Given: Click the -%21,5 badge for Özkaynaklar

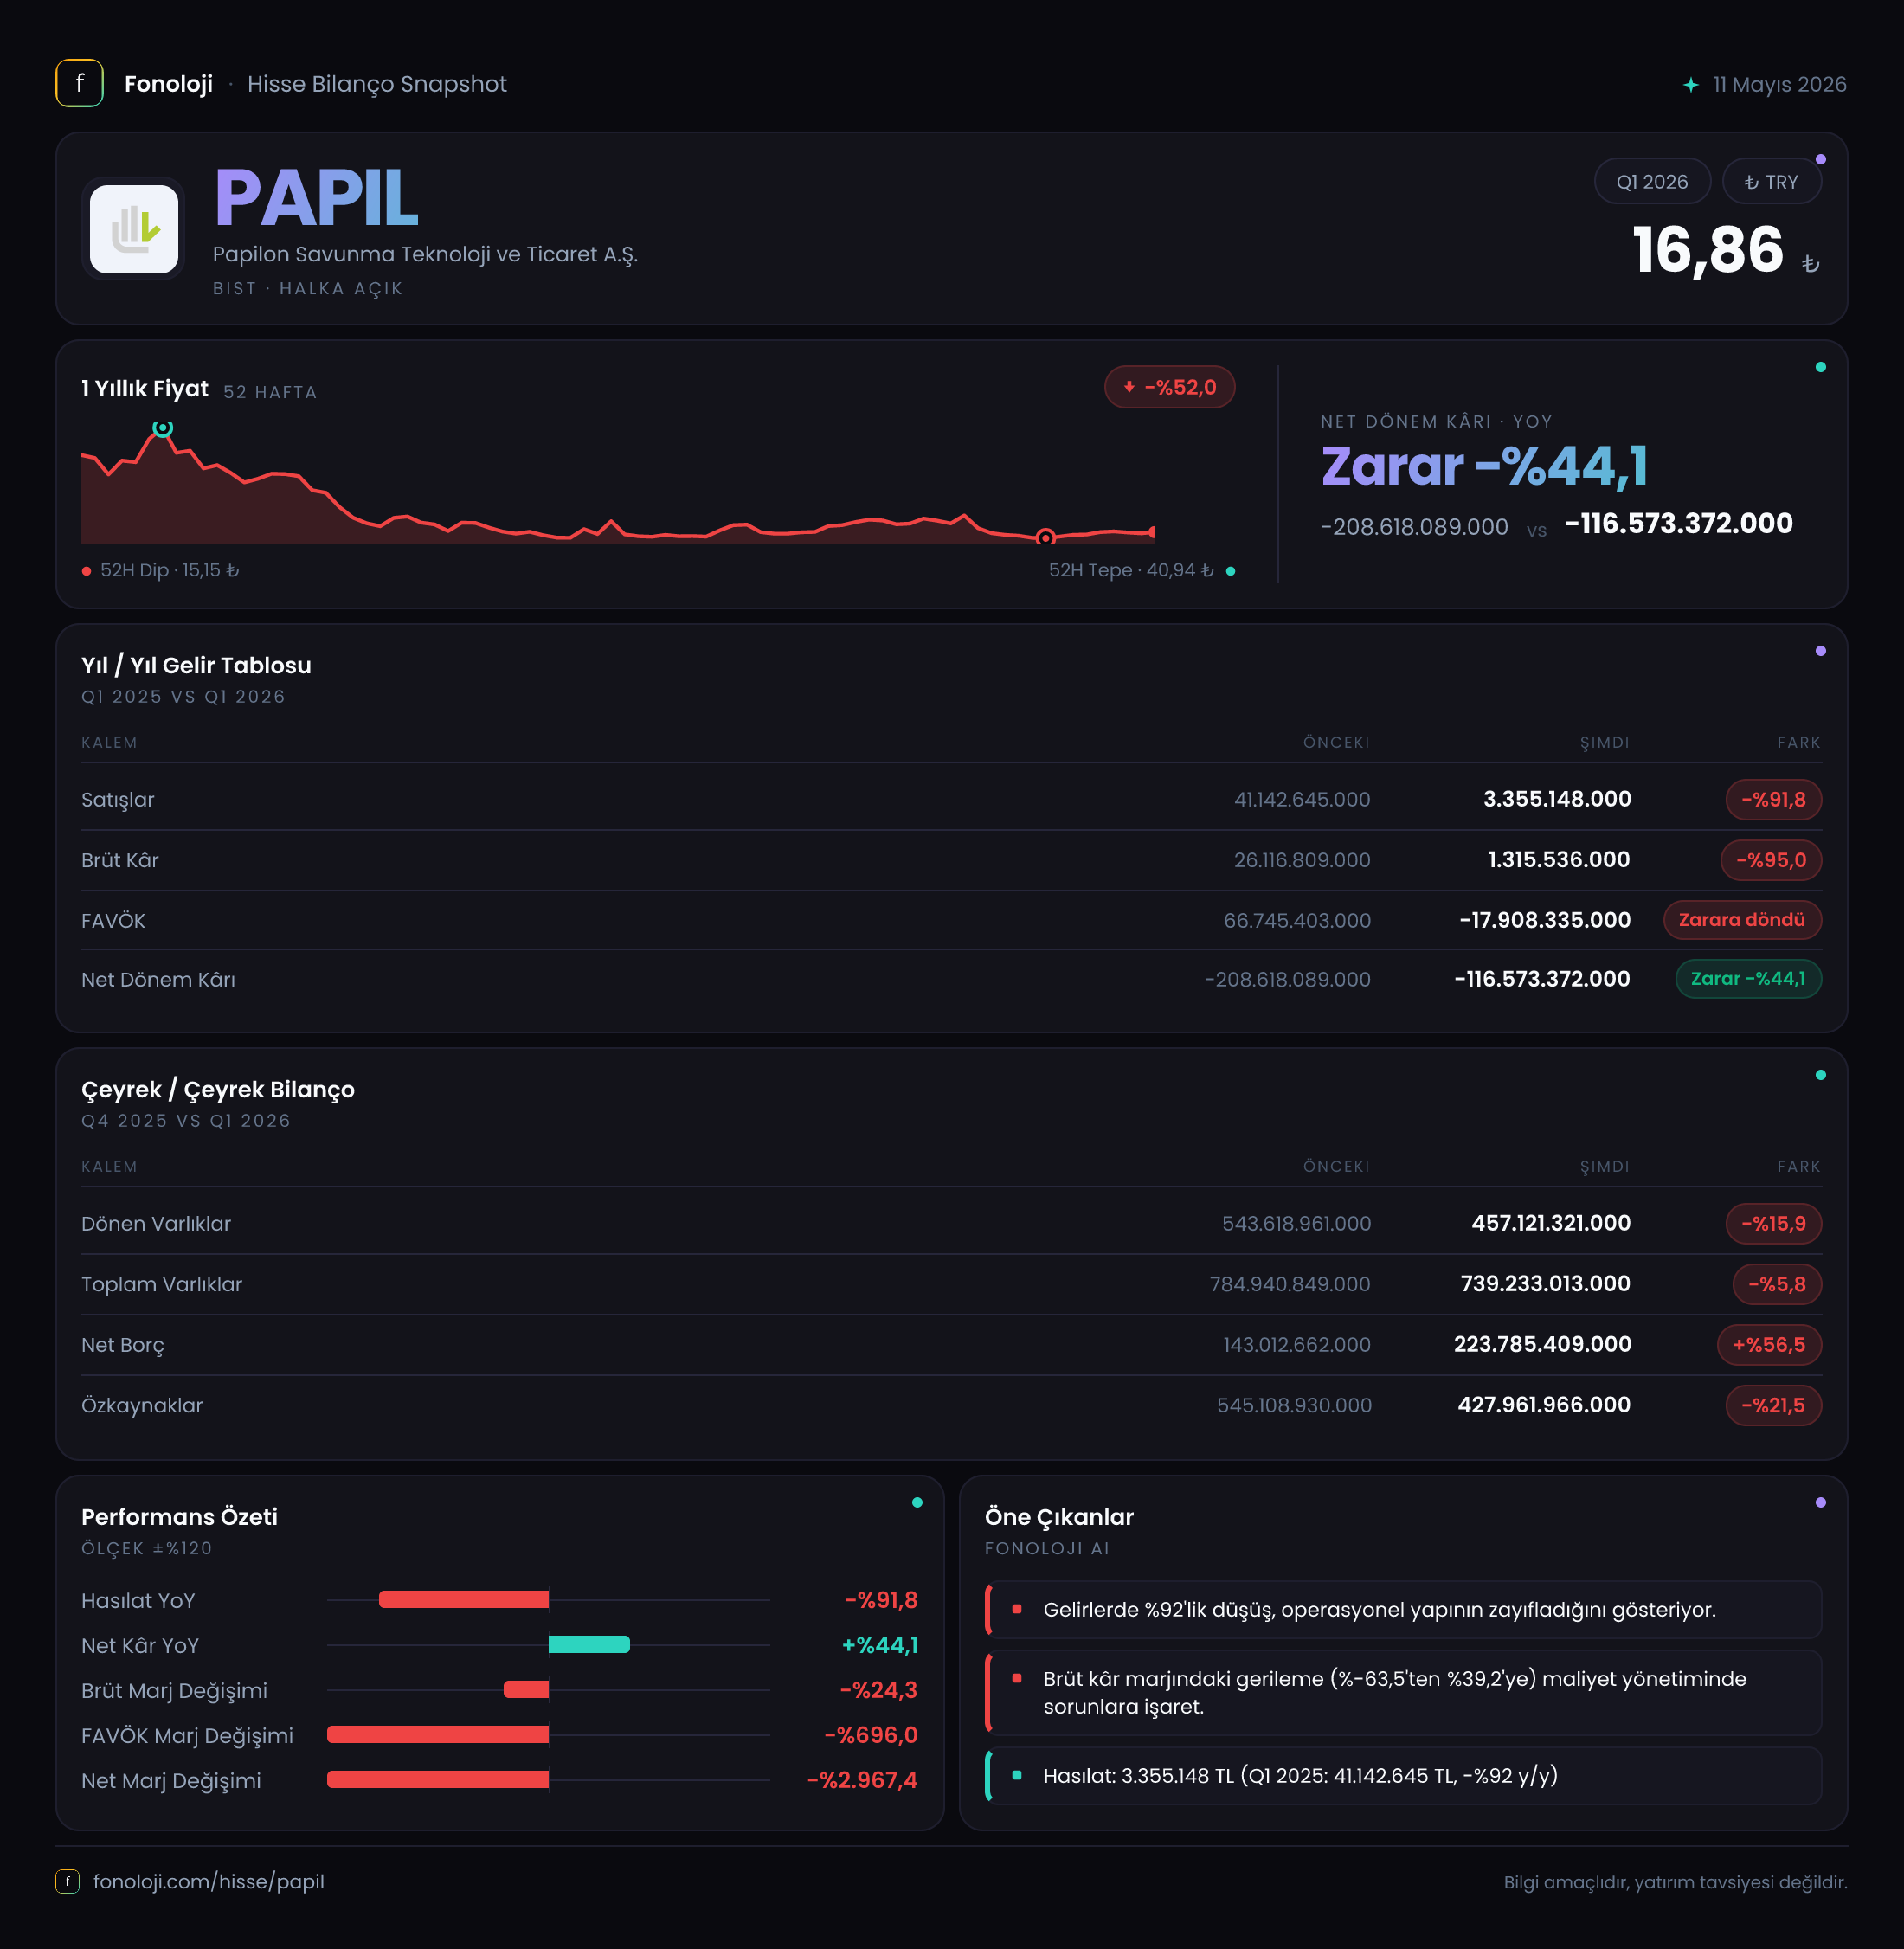Looking at the screenshot, I should [1773, 1405].
